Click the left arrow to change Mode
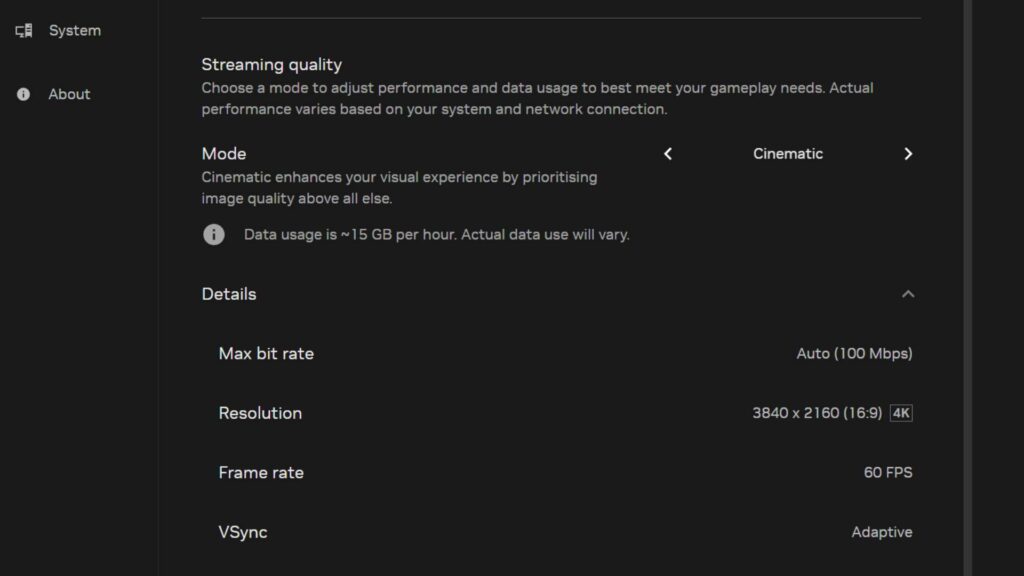Screen dimensions: 1024x576 [668, 153]
